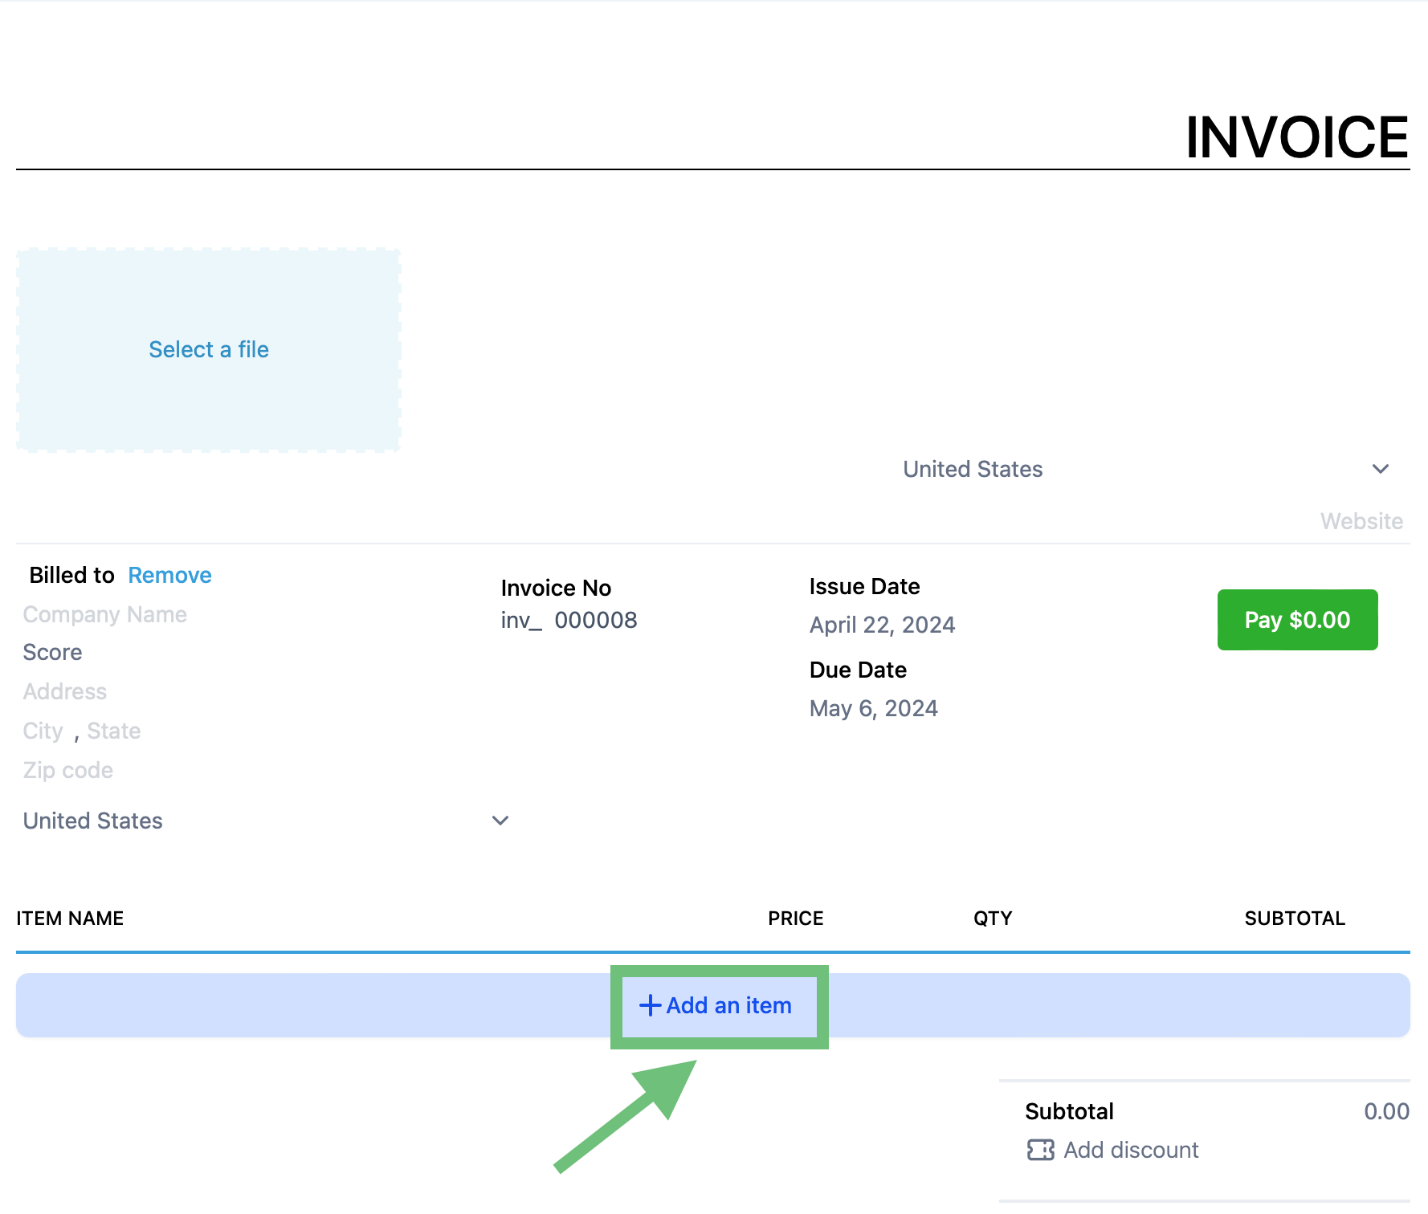Click the Website input field
1428x1214 pixels.
(1361, 521)
